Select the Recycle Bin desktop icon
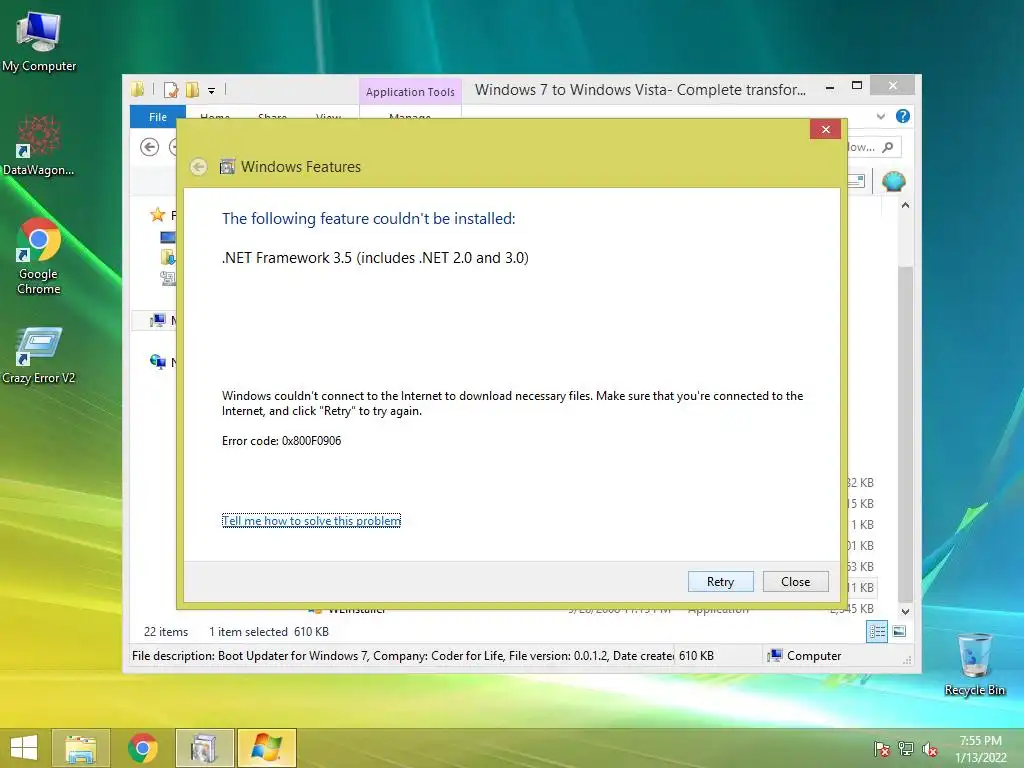The width and height of the screenshot is (1024, 768). 974,665
